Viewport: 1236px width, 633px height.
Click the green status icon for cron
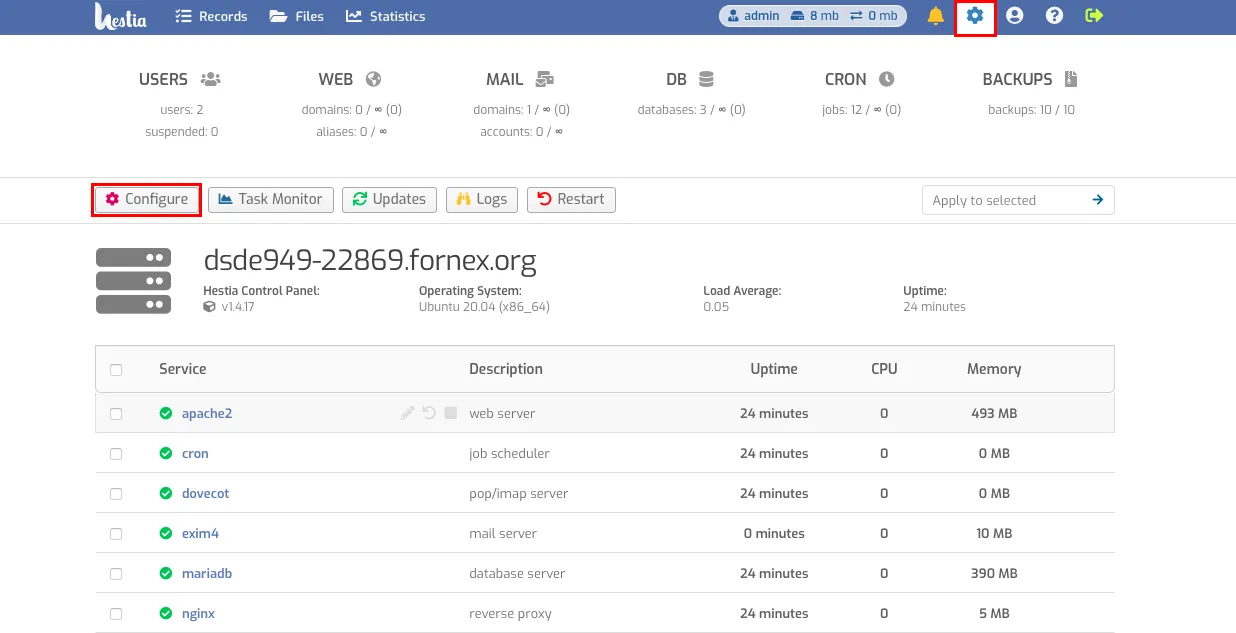(166, 453)
